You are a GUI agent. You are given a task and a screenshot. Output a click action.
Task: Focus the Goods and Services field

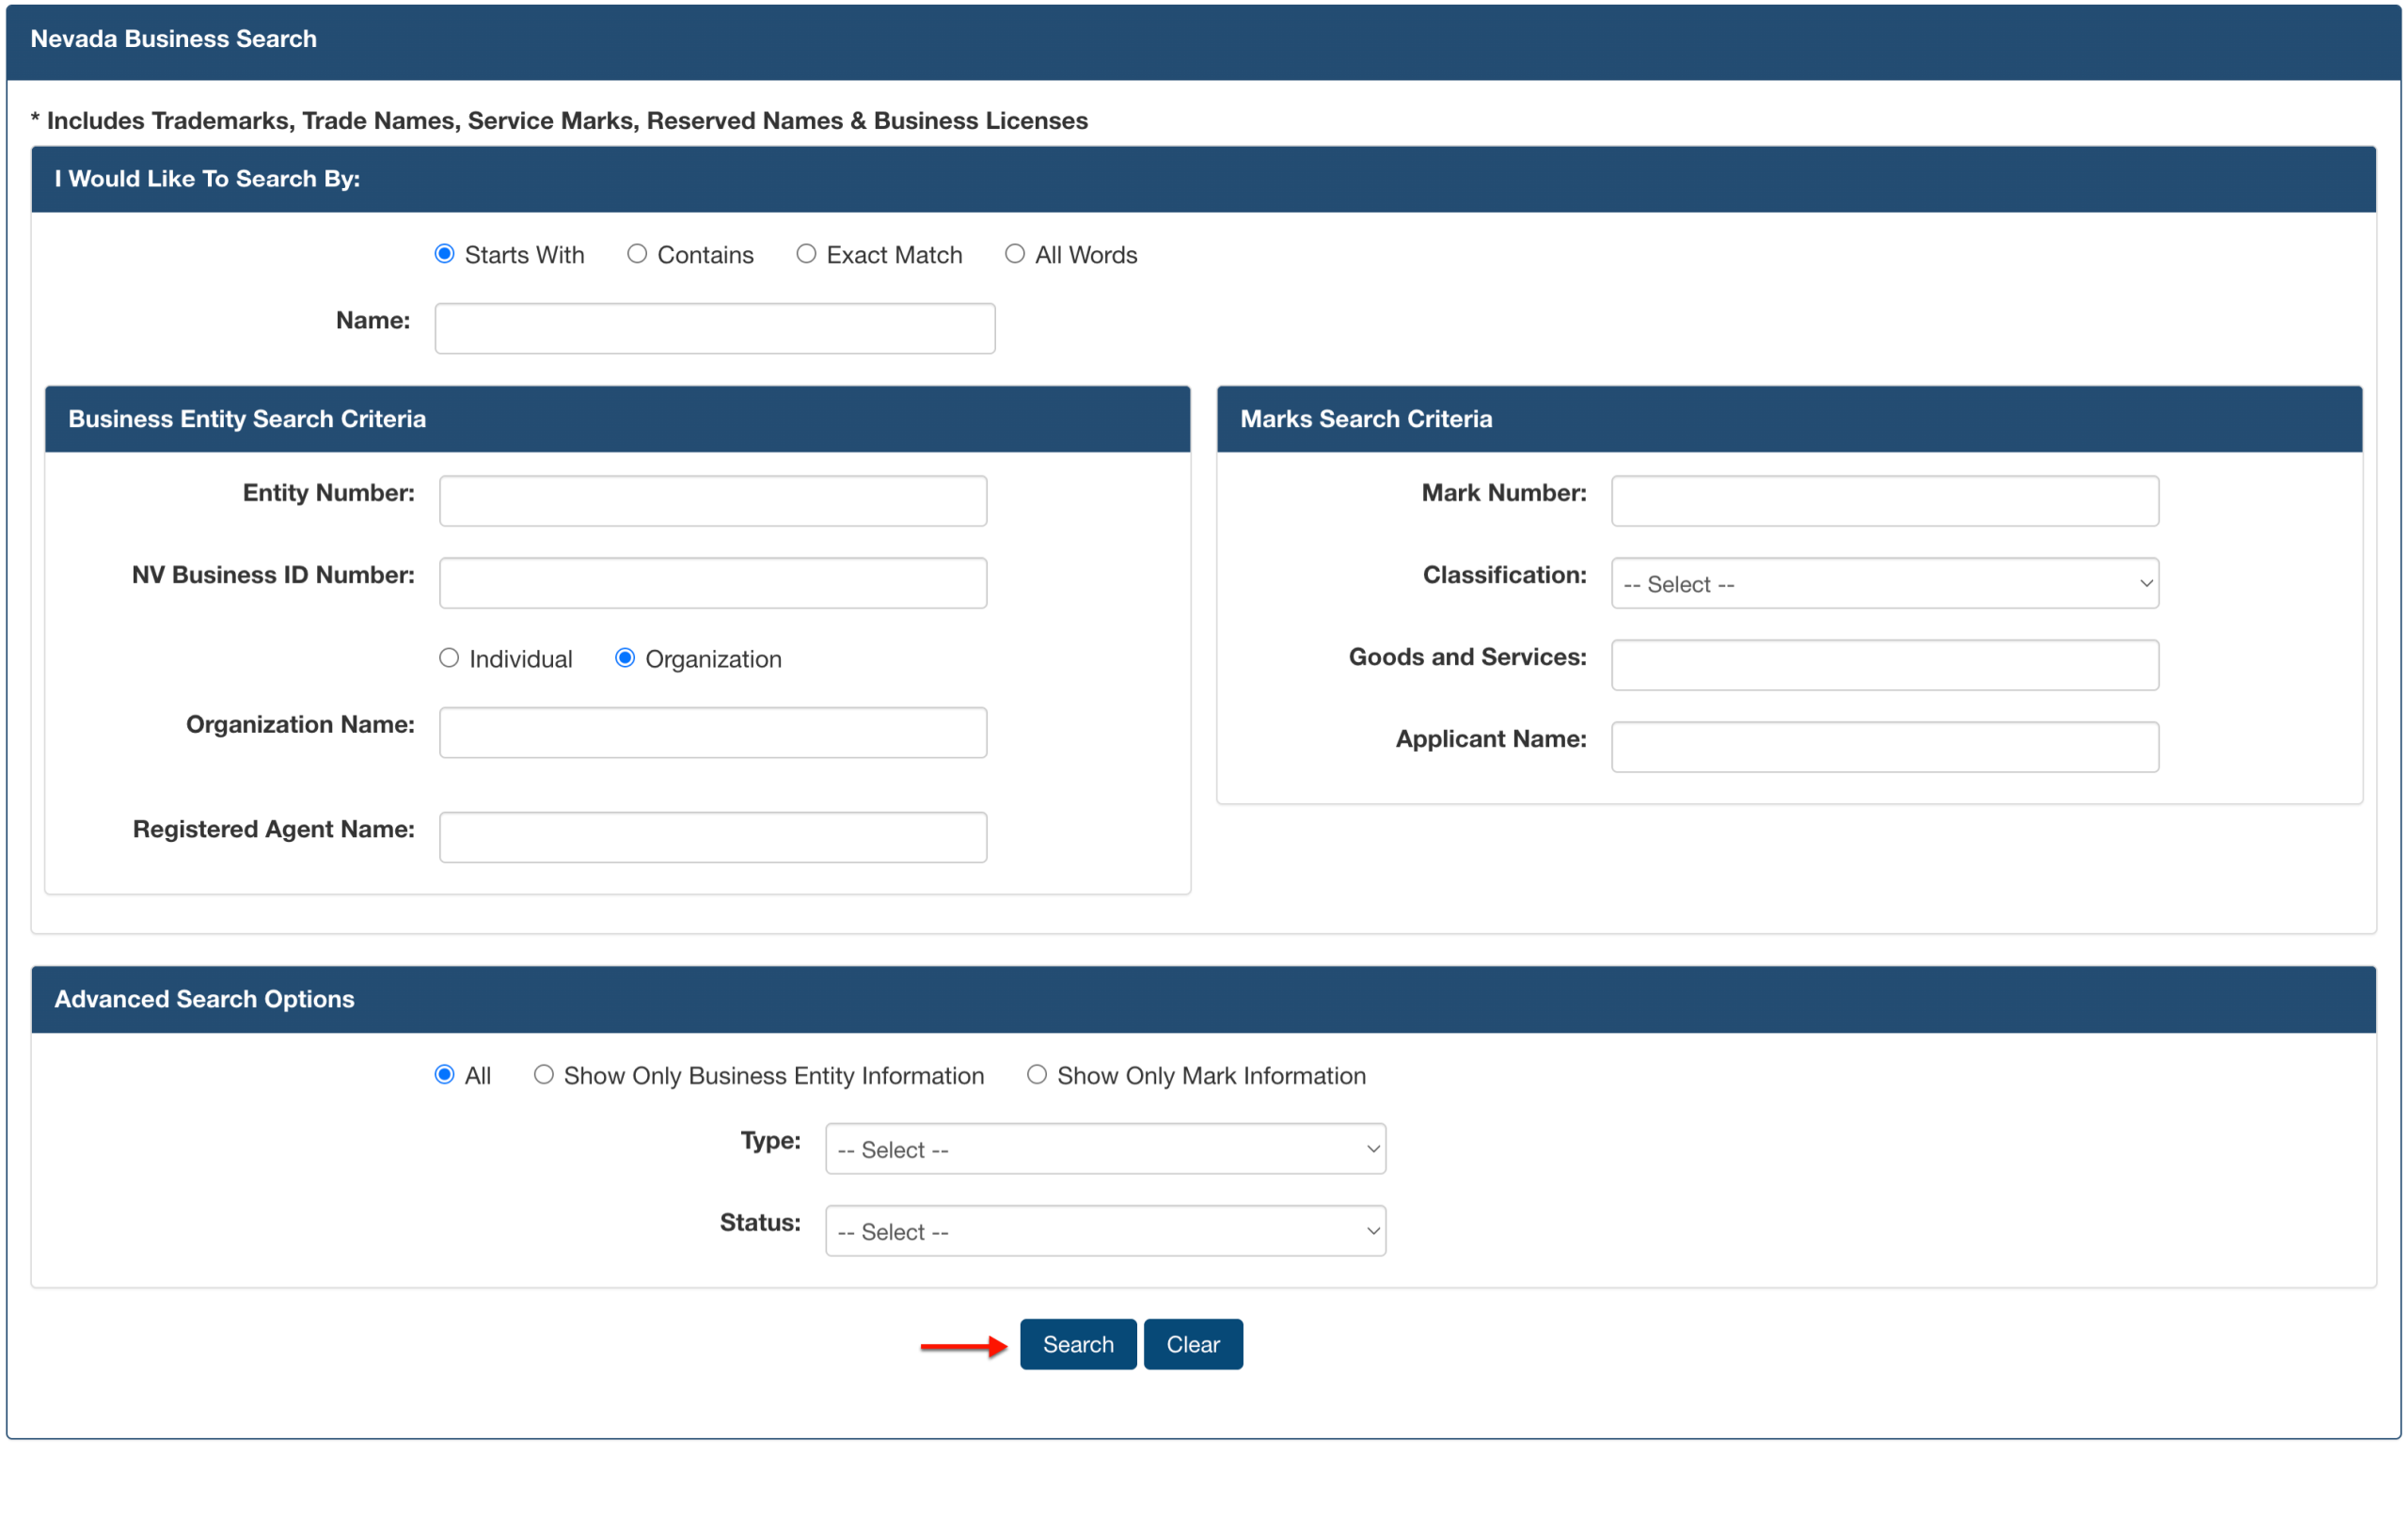coord(1885,665)
